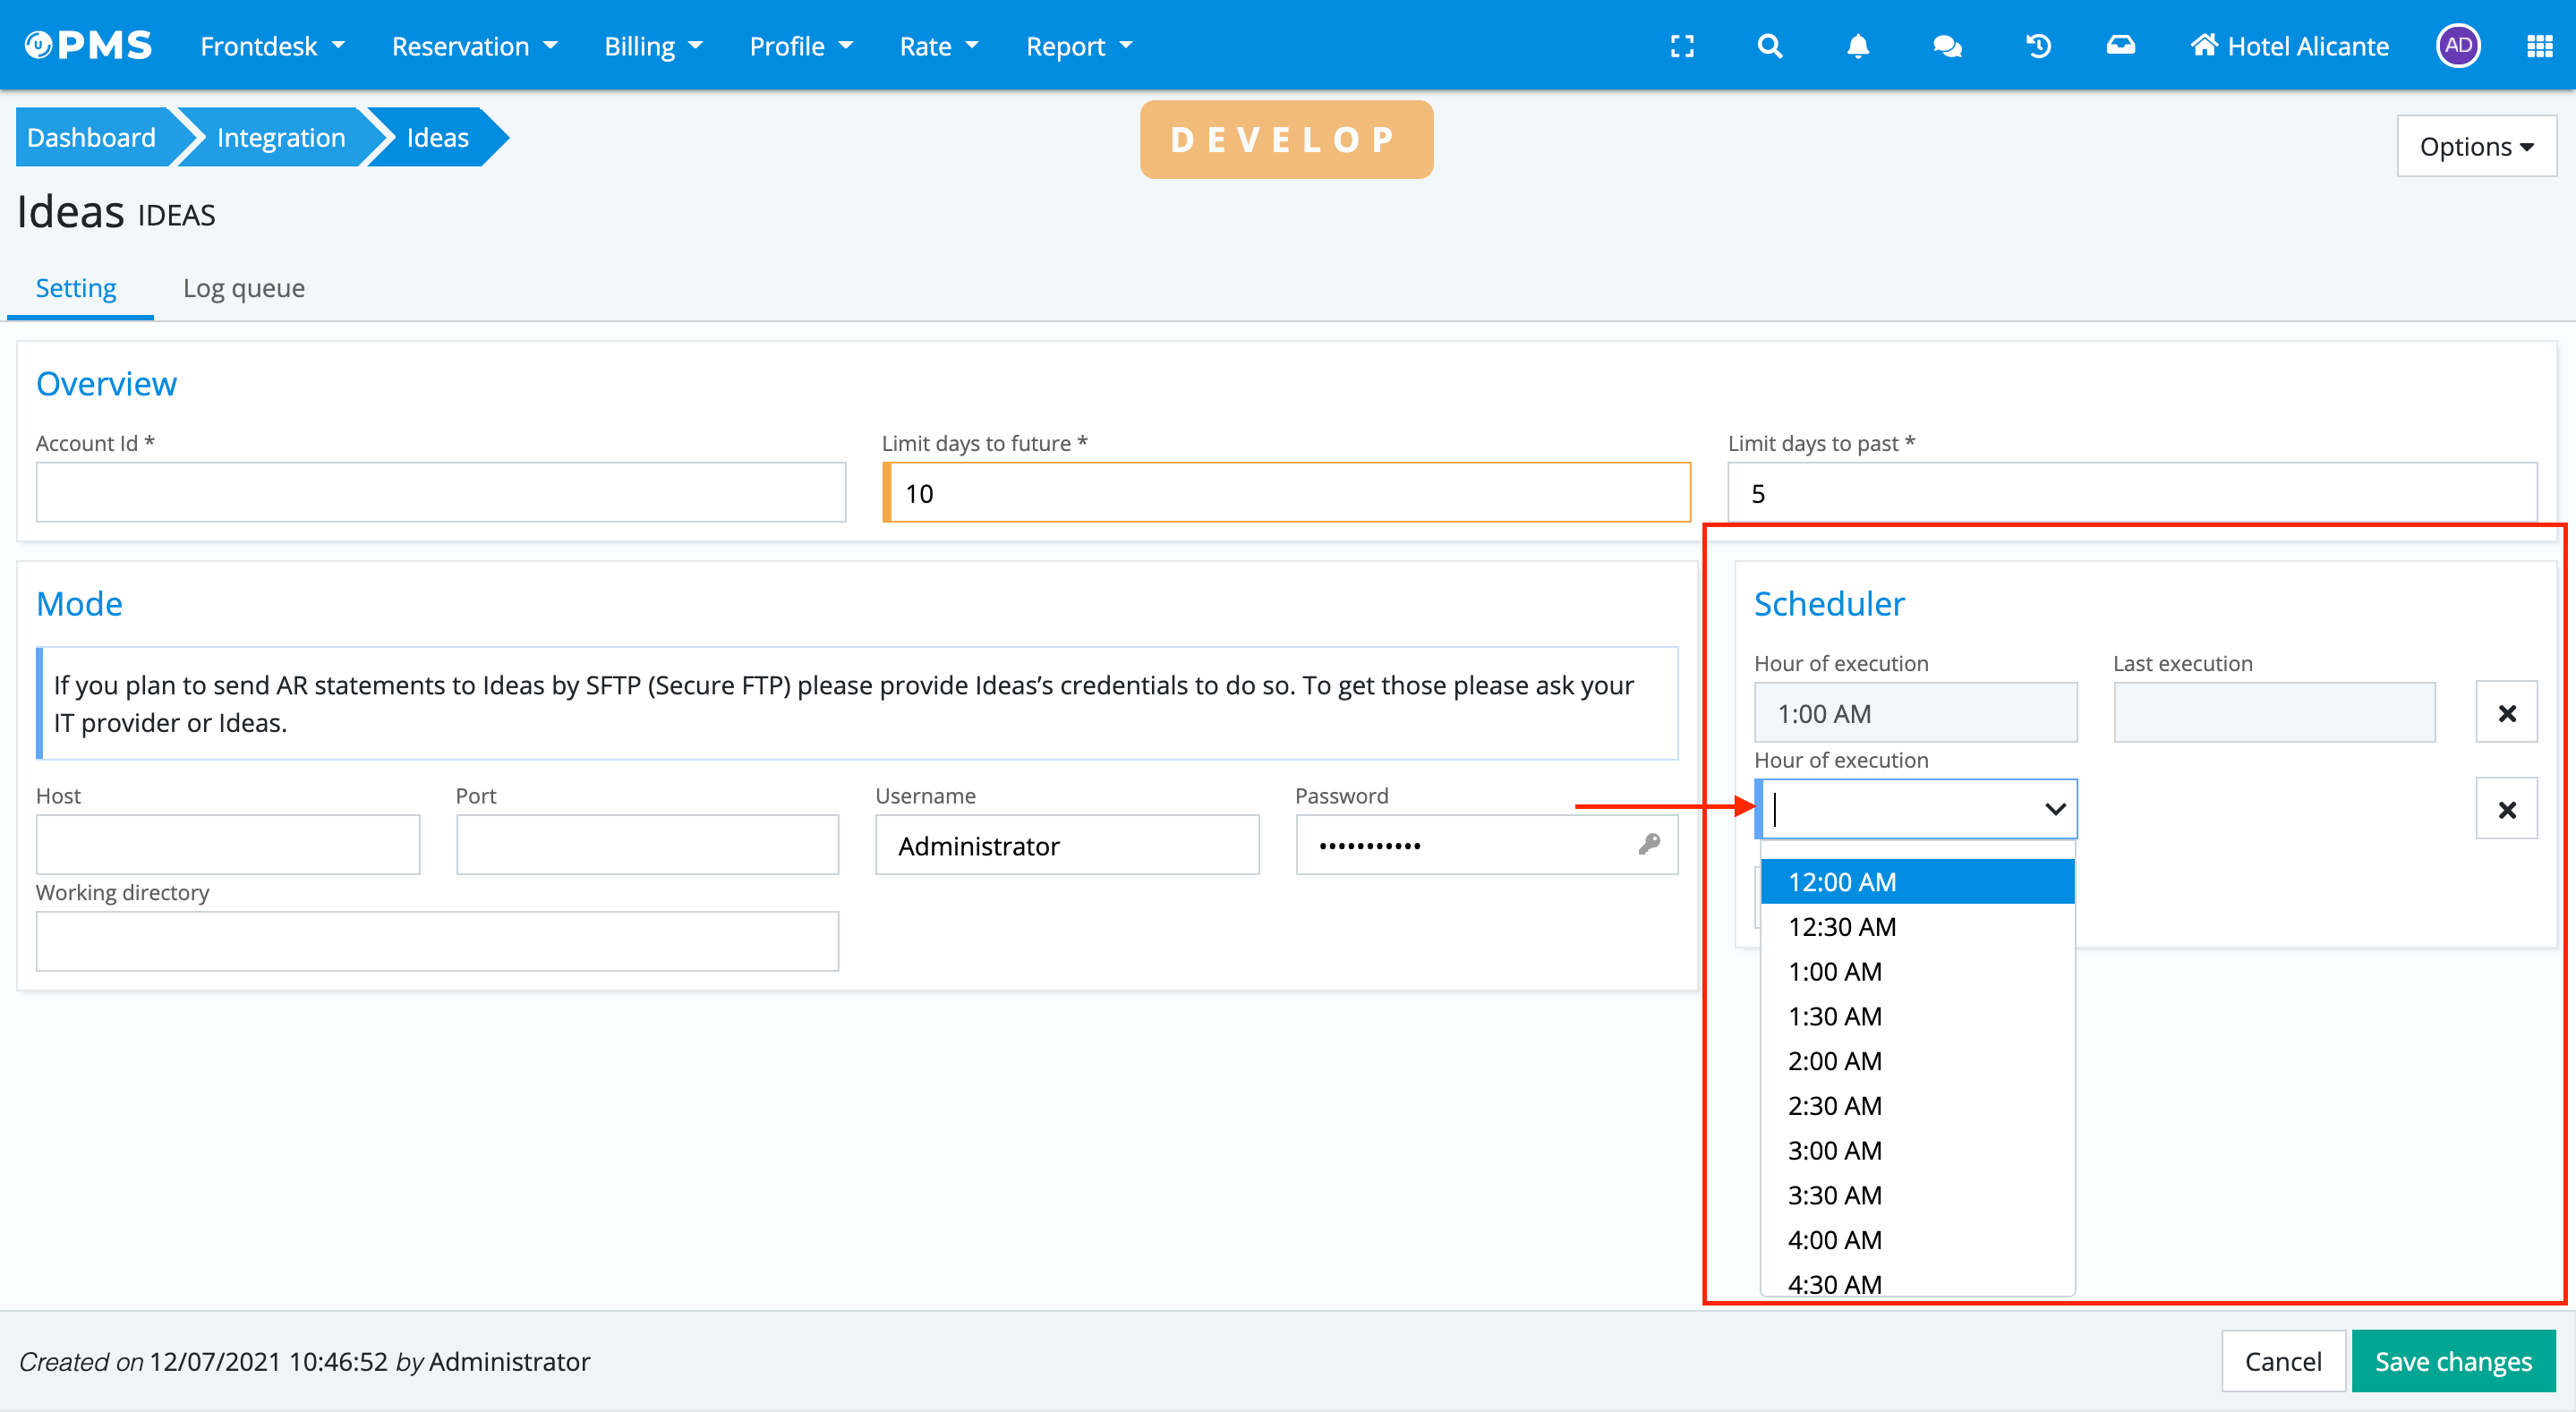Screen dimensions: 2576x1412
Task: Click the inbox tray icon
Action: (2120, 46)
